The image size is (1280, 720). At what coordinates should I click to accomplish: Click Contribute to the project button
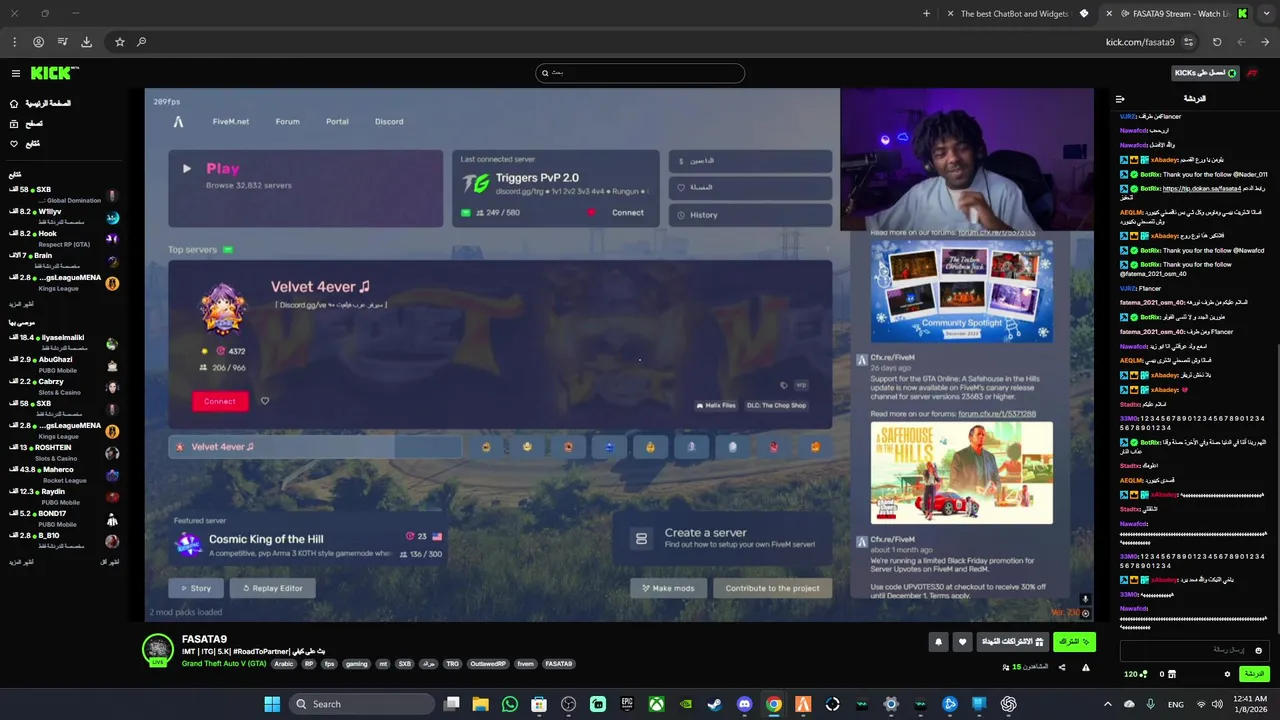tap(772, 588)
